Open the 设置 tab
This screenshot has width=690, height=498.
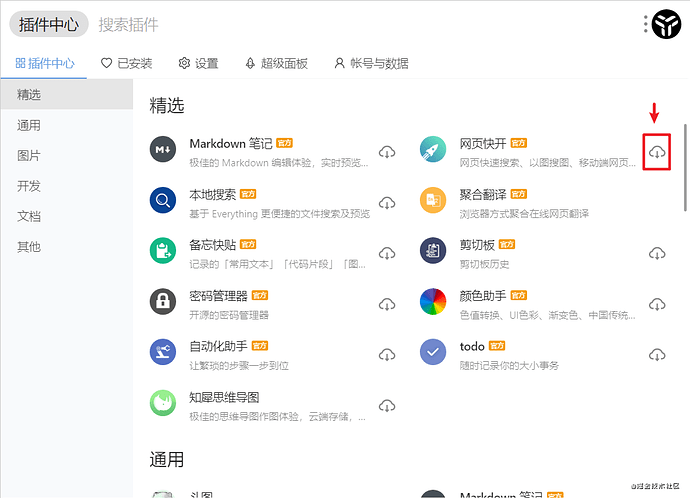[x=198, y=63]
